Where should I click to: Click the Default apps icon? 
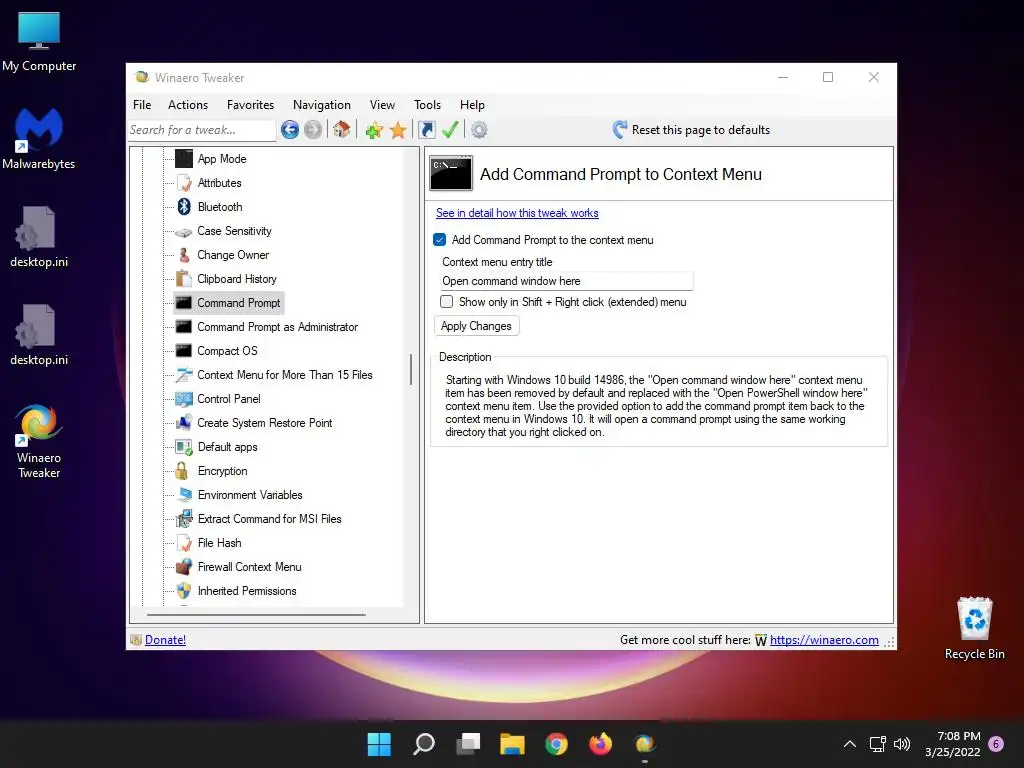point(184,447)
